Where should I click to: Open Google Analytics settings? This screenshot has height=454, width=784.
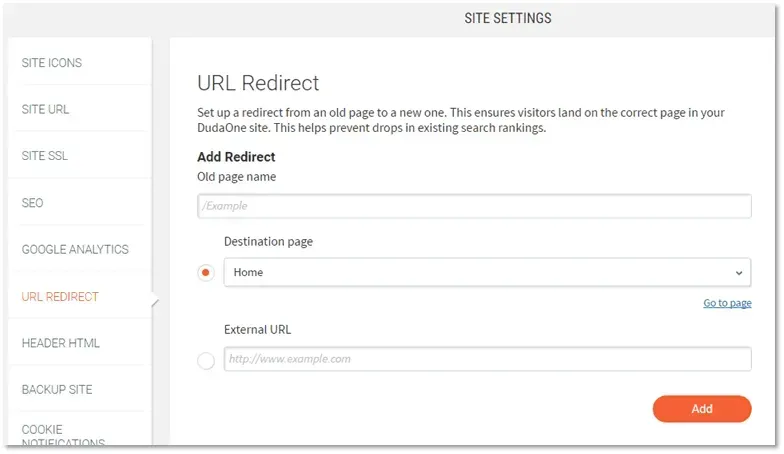(x=75, y=250)
